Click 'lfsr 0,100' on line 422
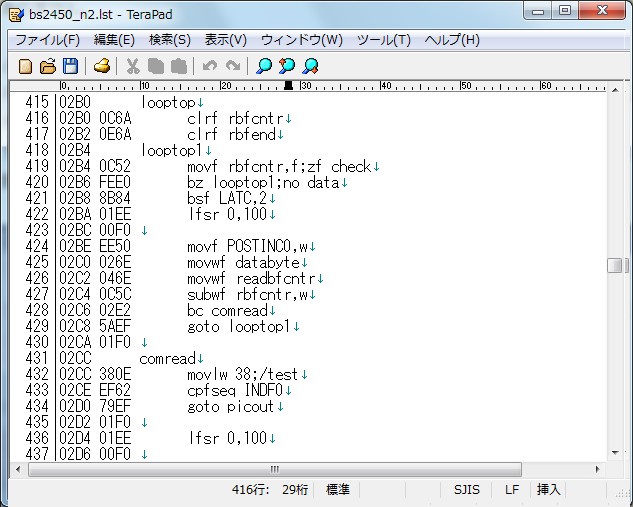Image resolution: width=633 pixels, height=507 pixels. 228,214
